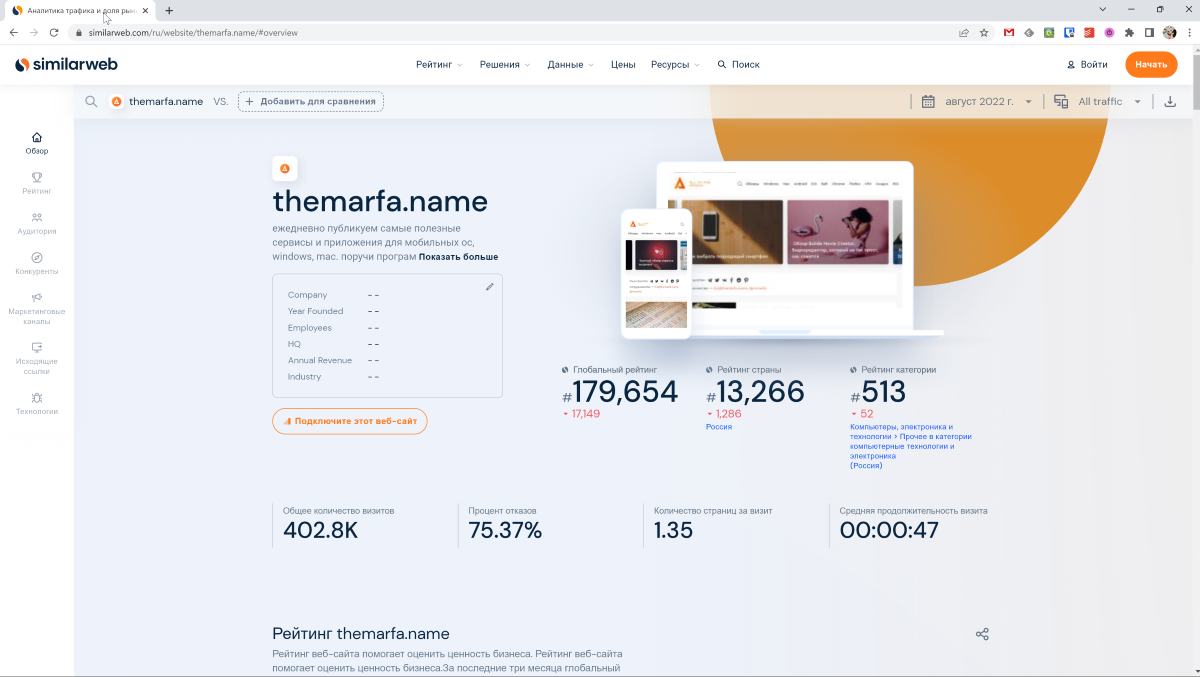The image size is (1200, 677).
Task: Open the Similarweb logo home link
Action: click(66, 64)
